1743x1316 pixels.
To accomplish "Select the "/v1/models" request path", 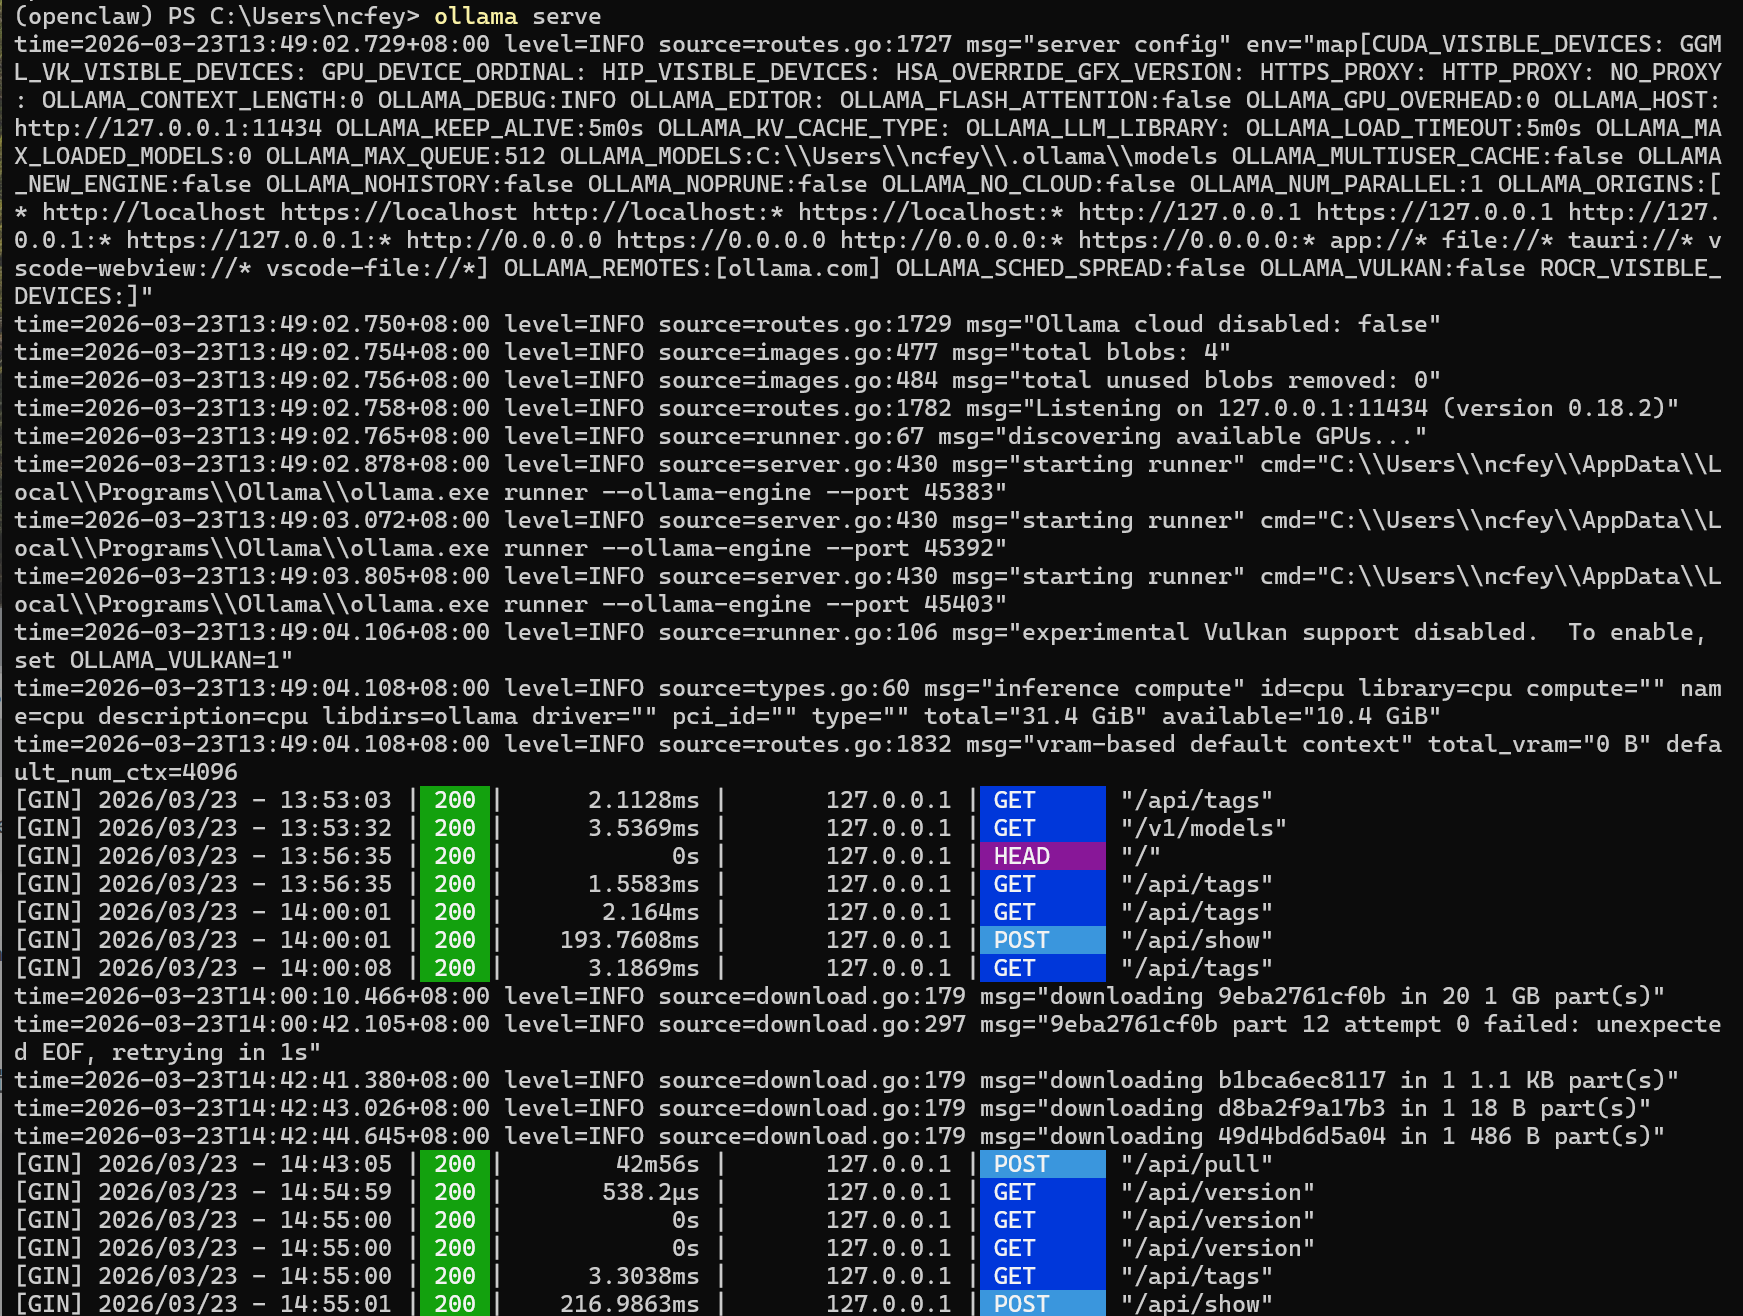I will (1204, 828).
